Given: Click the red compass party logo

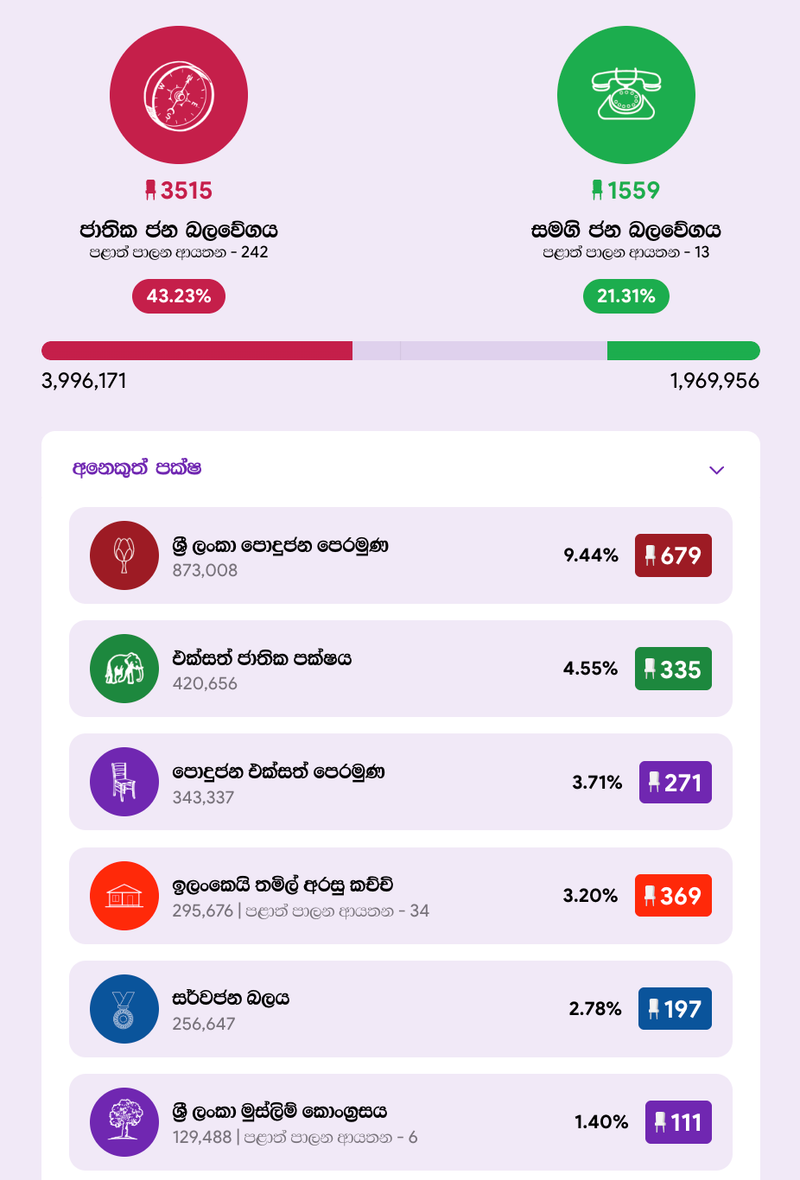Looking at the screenshot, I should 178,95.
